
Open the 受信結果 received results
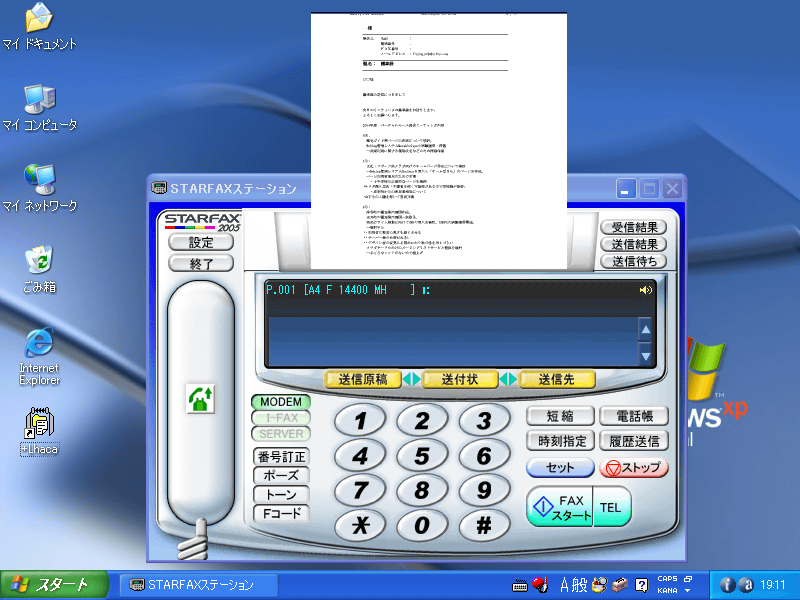pyautogui.click(x=634, y=227)
